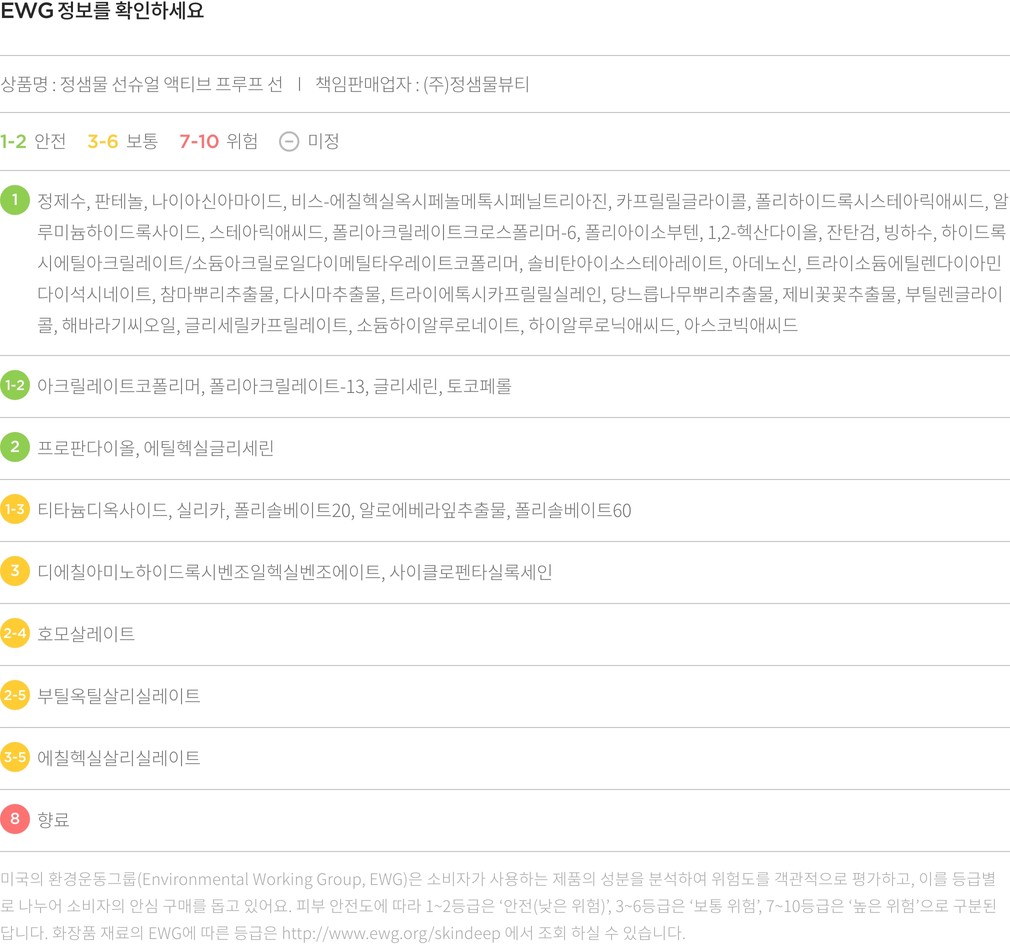Click the 미정 undetermined circle icon
Screen dimensions: 1010x951
(x=289, y=141)
